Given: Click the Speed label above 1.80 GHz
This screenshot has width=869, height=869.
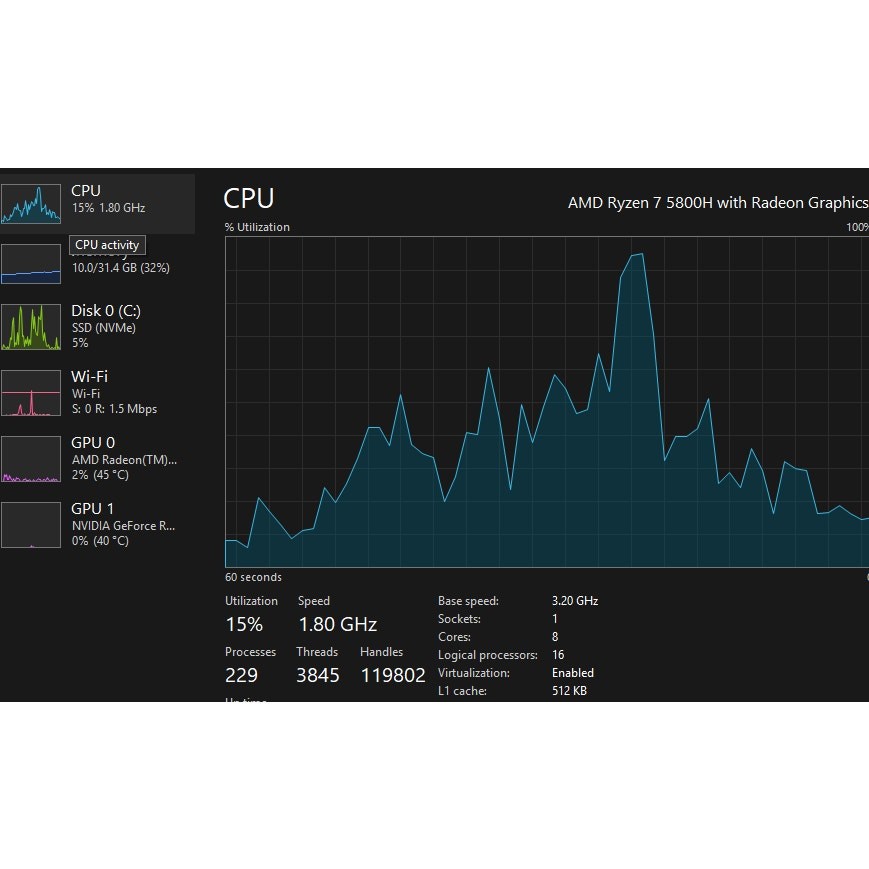Looking at the screenshot, I should coord(314,601).
